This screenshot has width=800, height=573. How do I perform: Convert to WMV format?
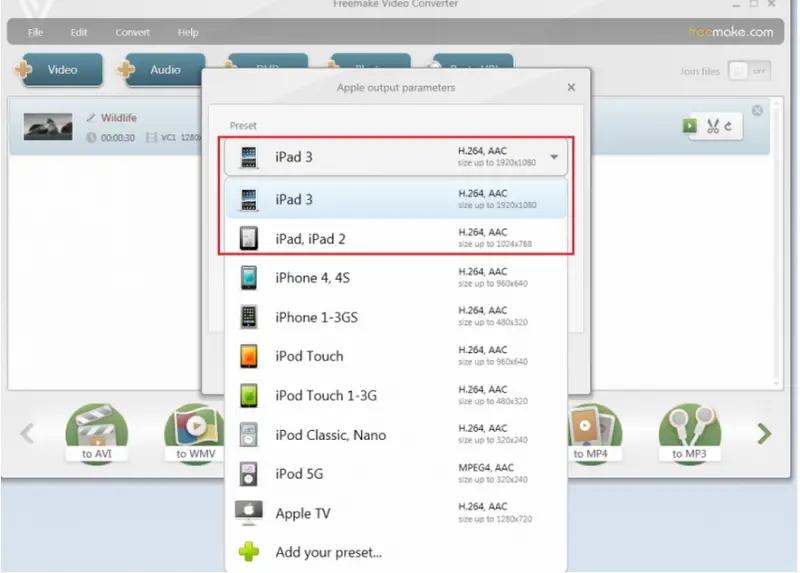[195, 434]
